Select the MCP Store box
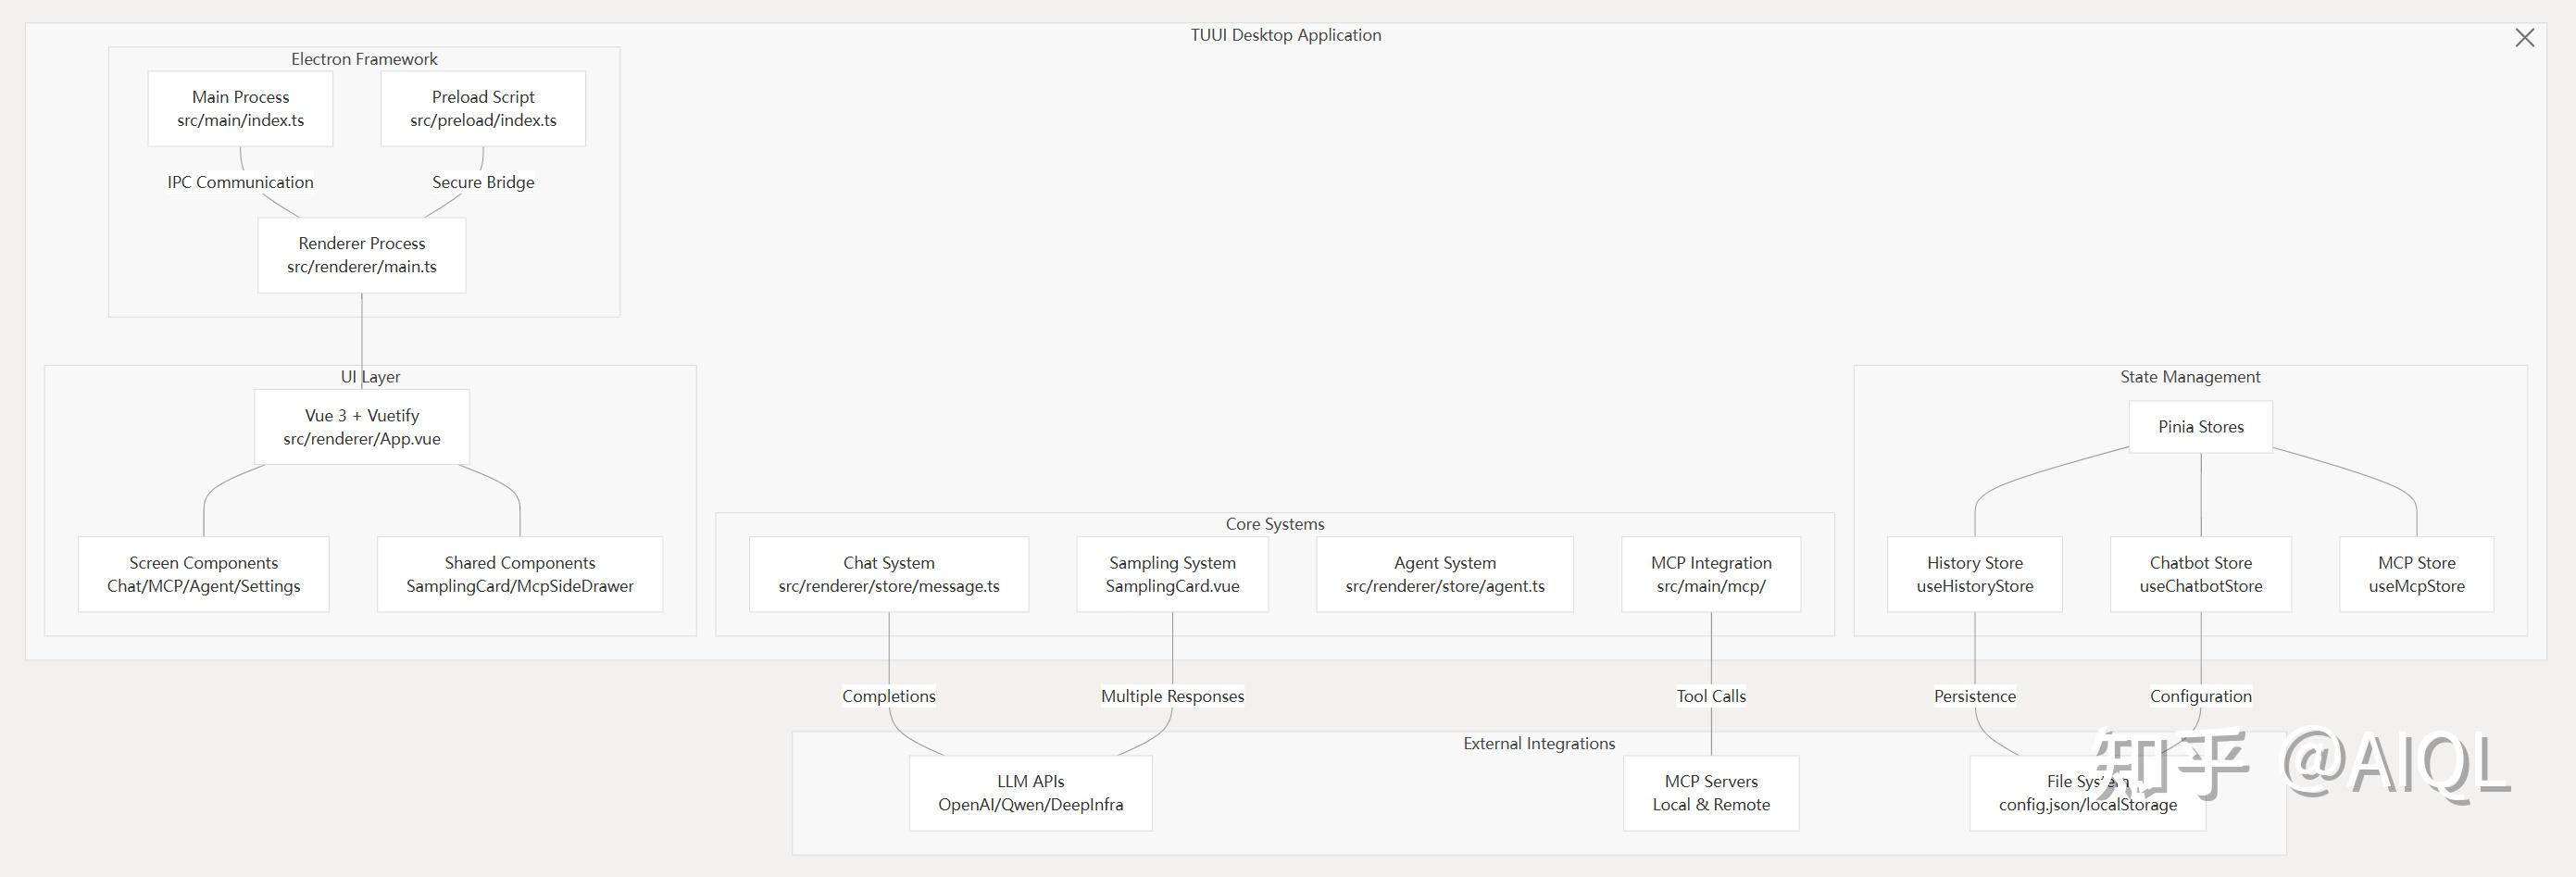Image resolution: width=2576 pixels, height=877 pixels. pyautogui.click(x=2417, y=574)
